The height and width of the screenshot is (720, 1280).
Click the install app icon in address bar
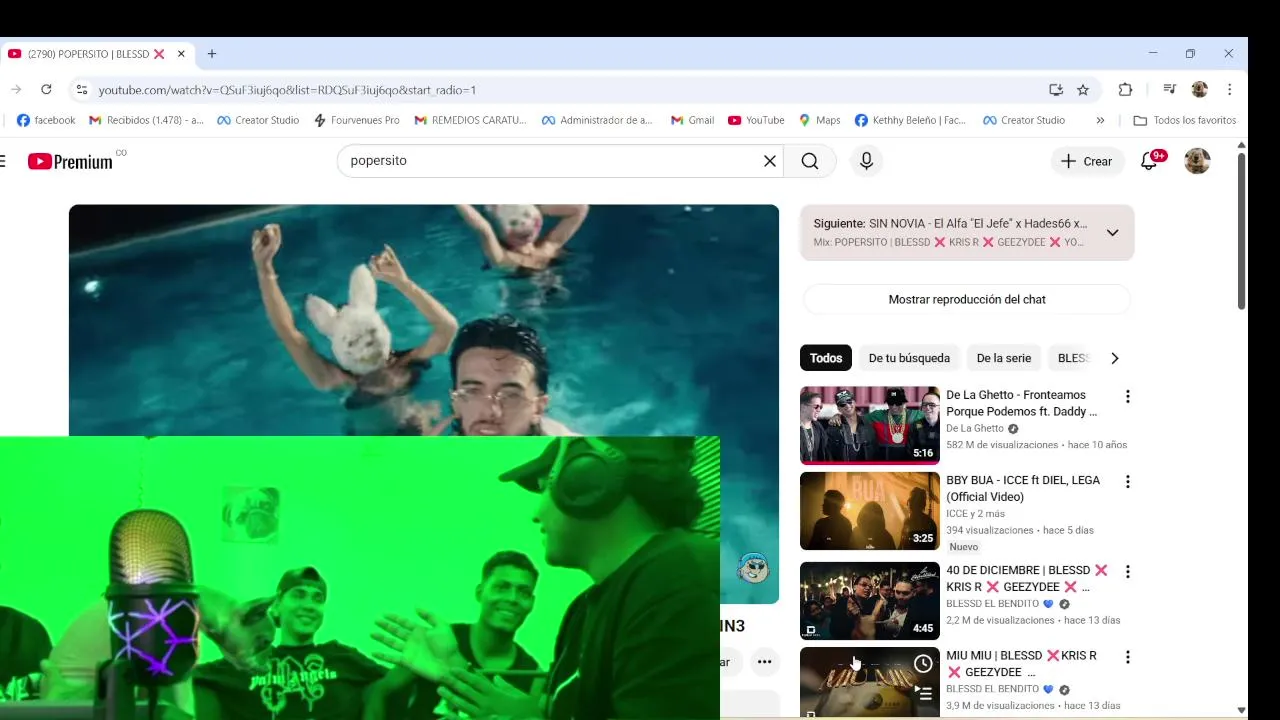(x=1056, y=90)
